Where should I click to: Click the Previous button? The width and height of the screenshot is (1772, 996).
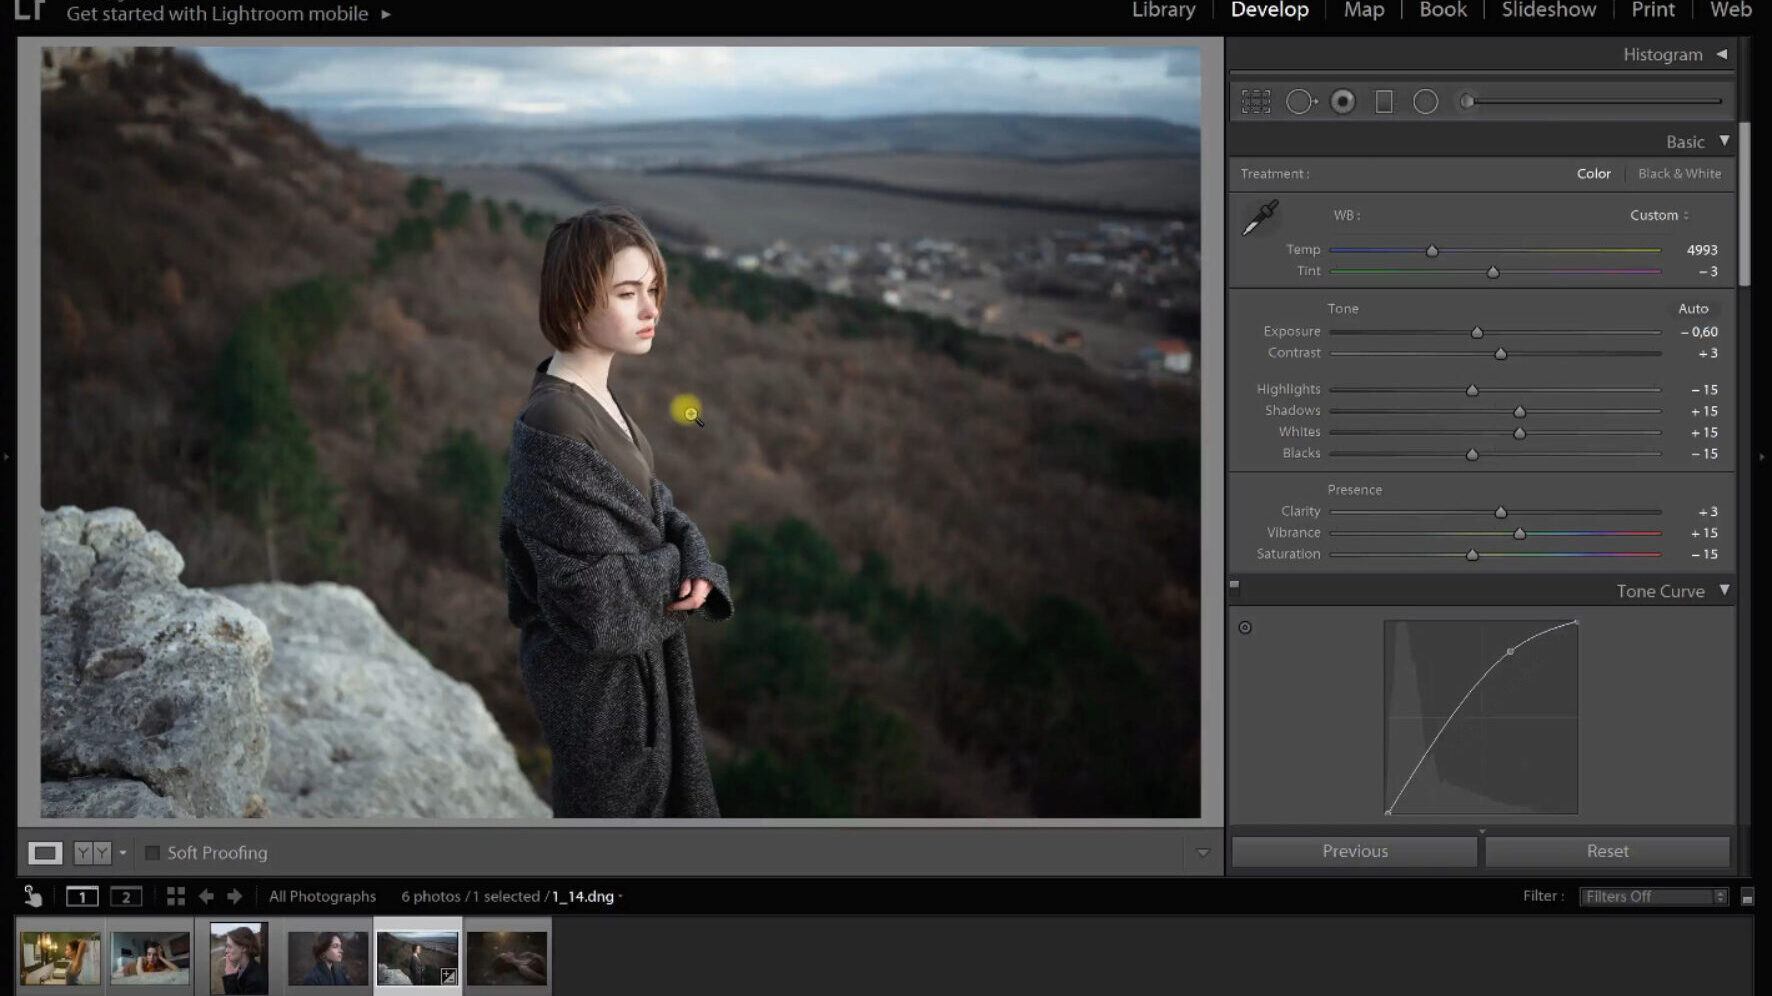coord(1354,852)
